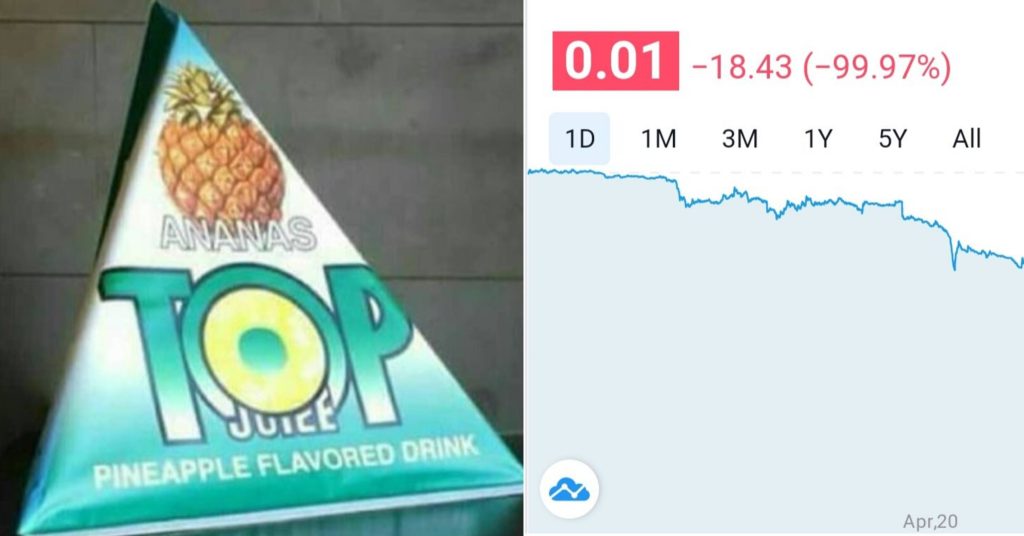
Task: Click the PINEAPPLE FLAVORED DRINK text
Action: [285, 464]
